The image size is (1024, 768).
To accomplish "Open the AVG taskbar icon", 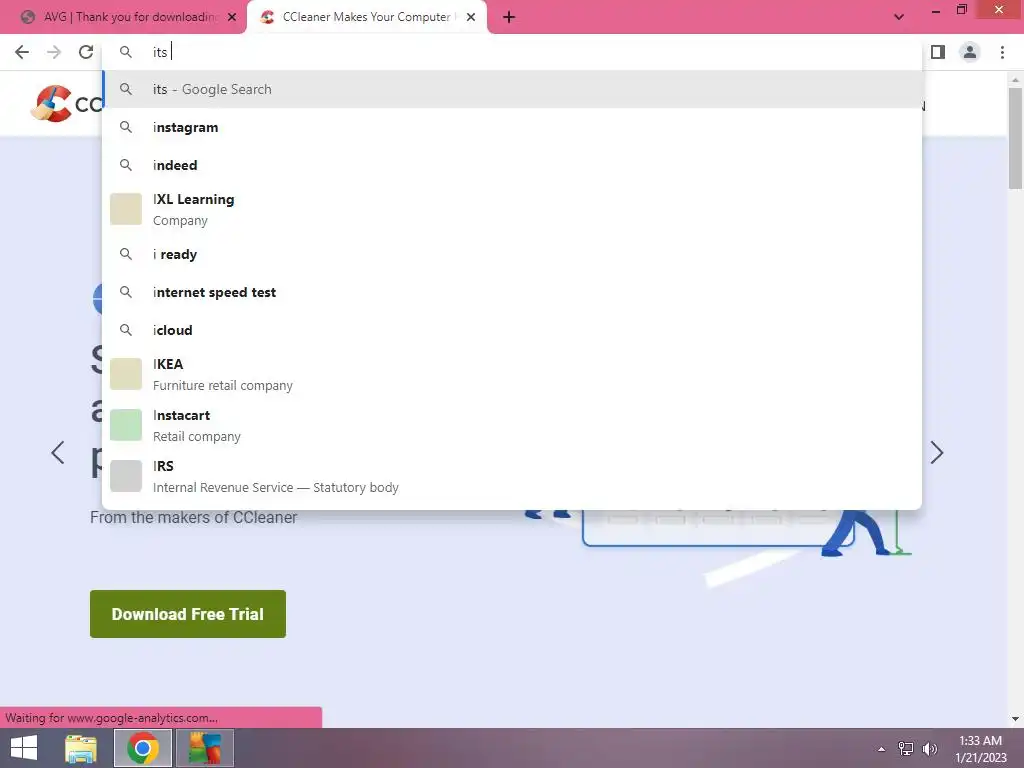I will (x=205, y=748).
